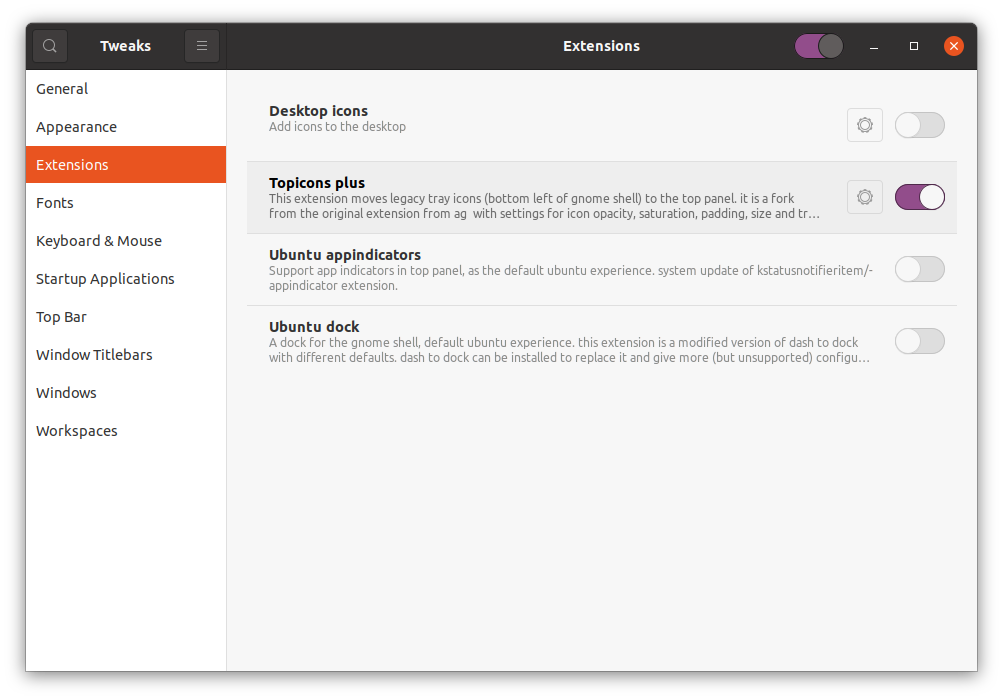The image size is (1003, 700).
Task: Open the Fonts section
Action: [126, 203]
